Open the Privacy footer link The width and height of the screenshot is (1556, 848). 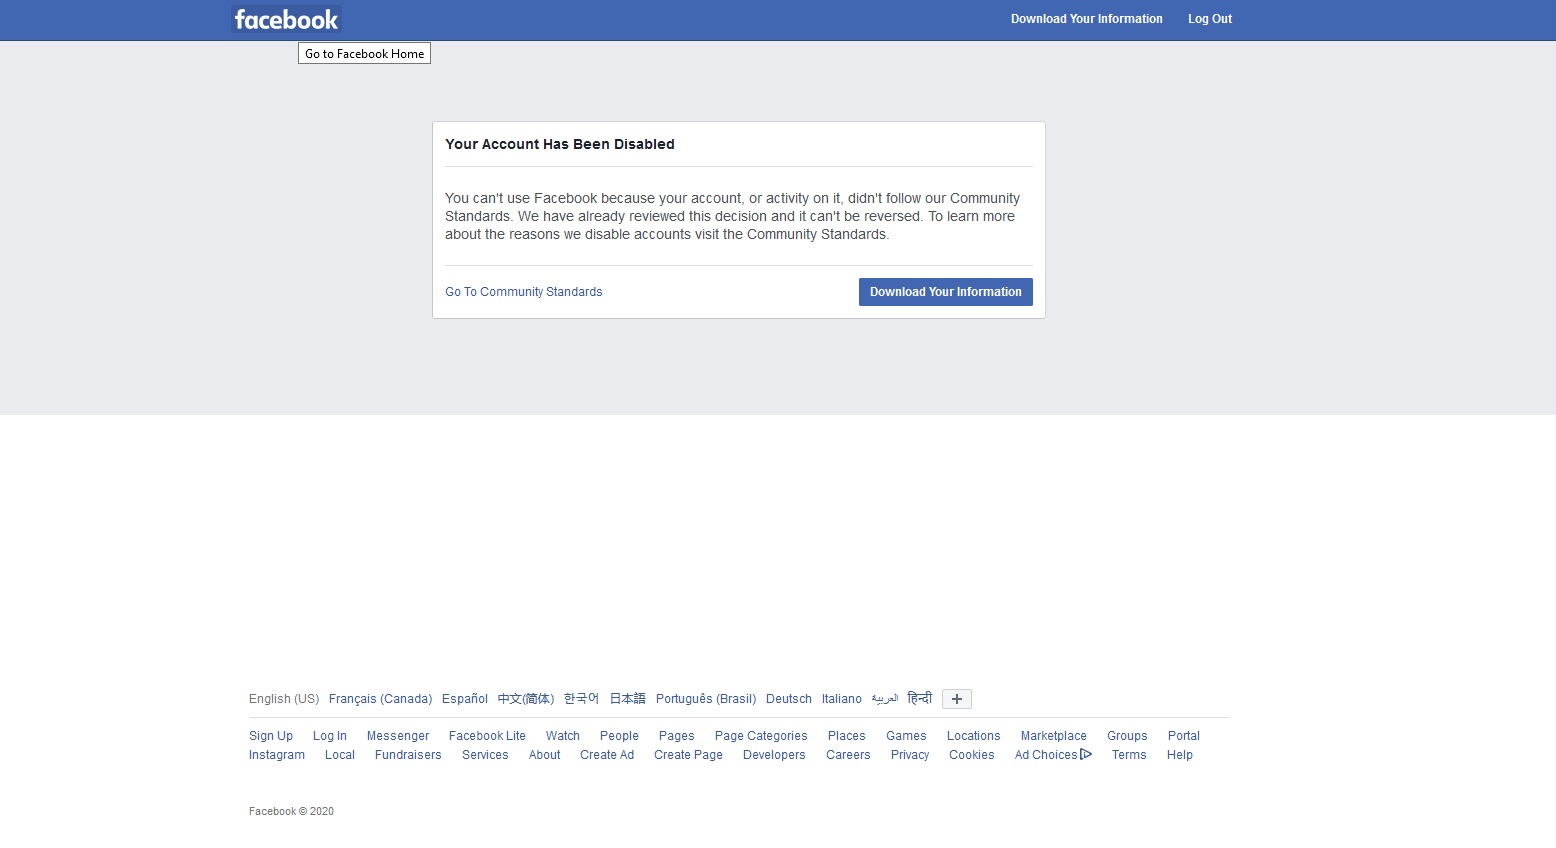(910, 755)
